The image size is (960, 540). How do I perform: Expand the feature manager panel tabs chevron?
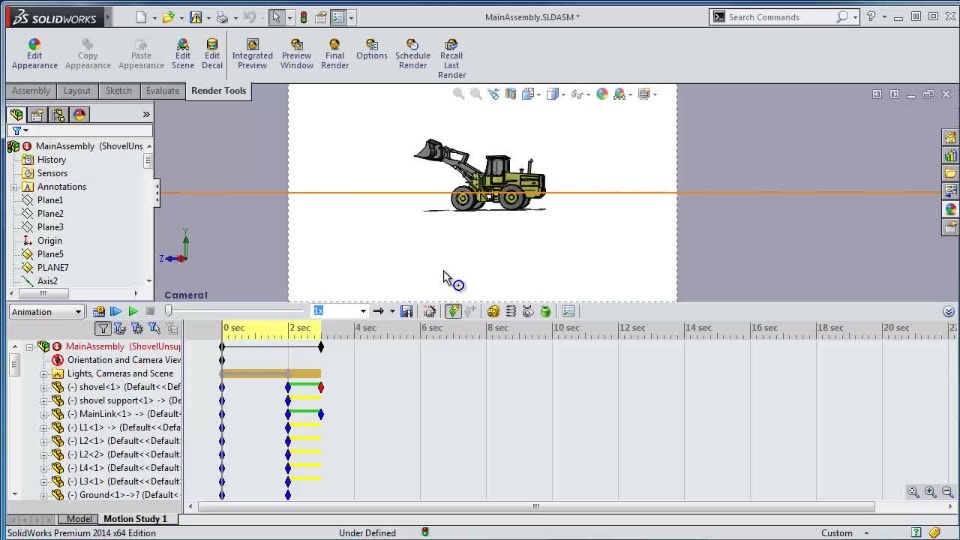[x=146, y=114]
